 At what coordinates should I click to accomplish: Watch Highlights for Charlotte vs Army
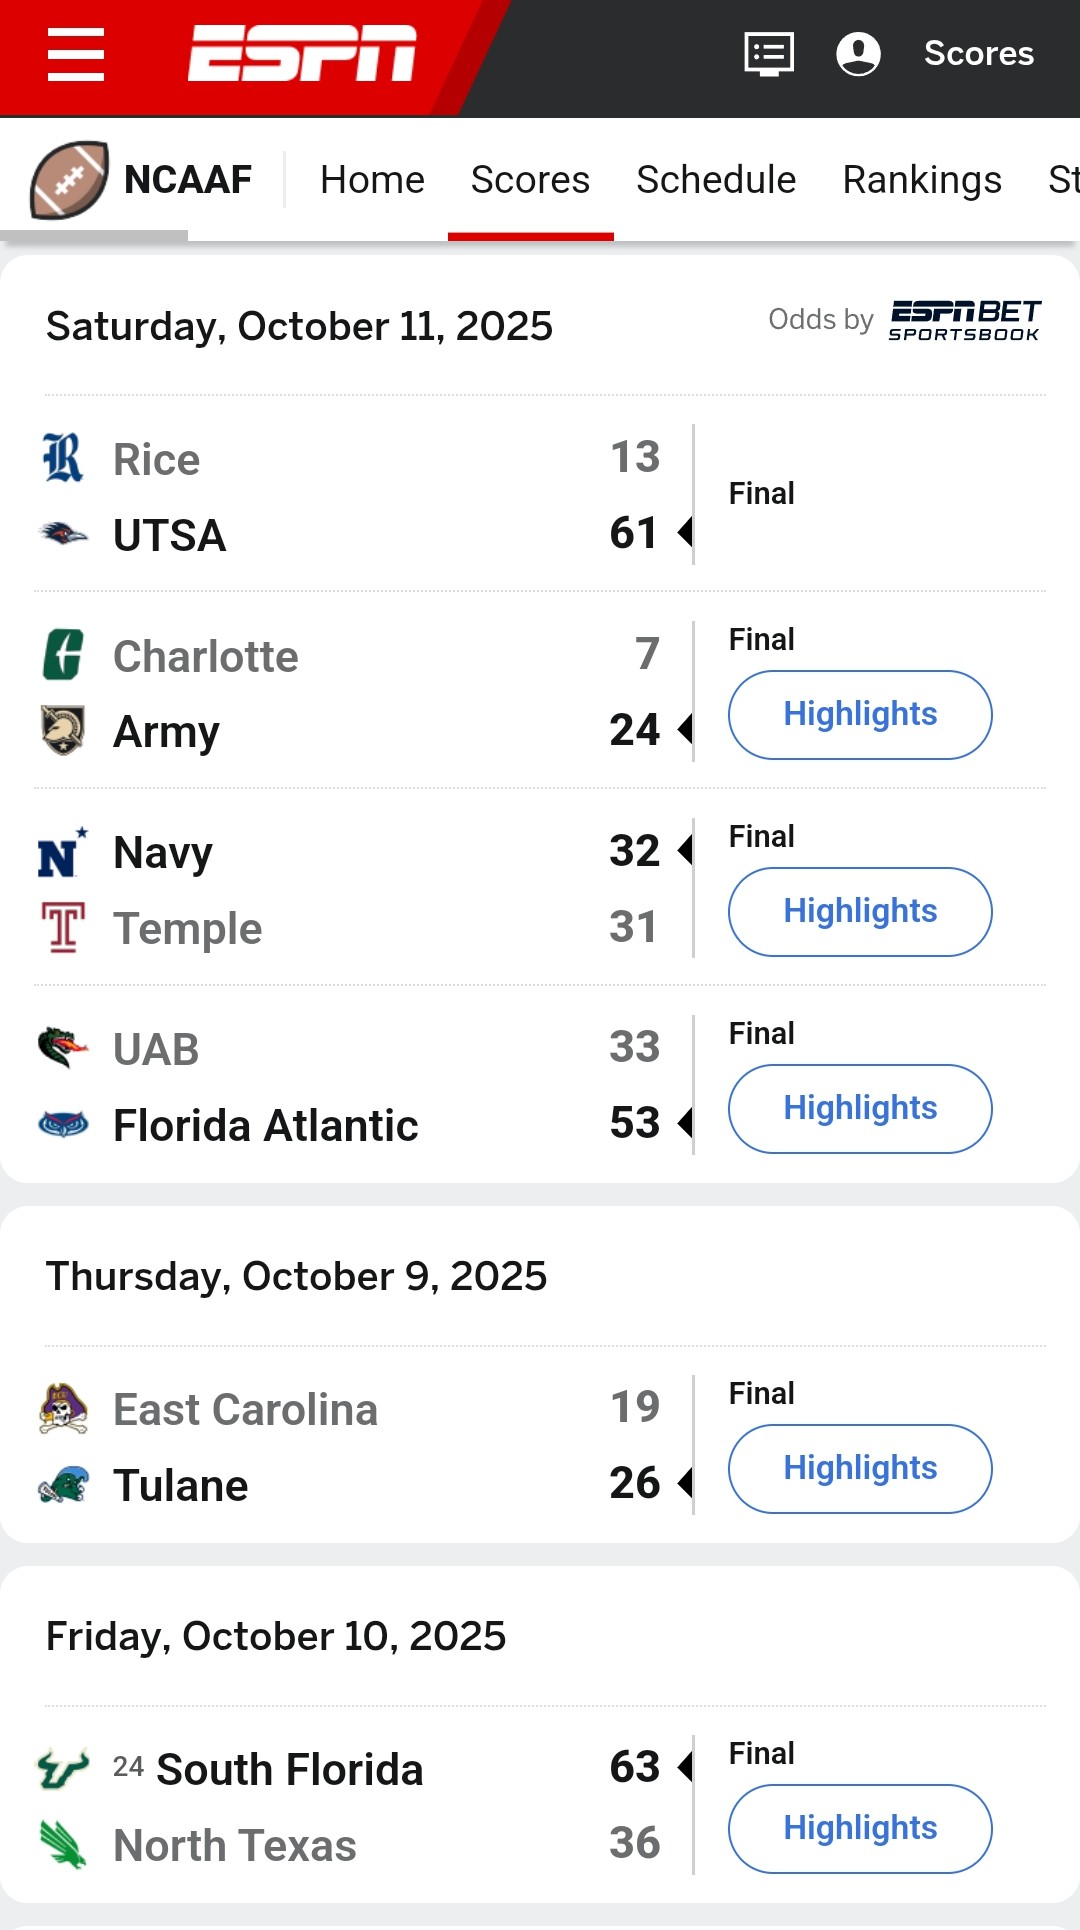click(860, 714)
